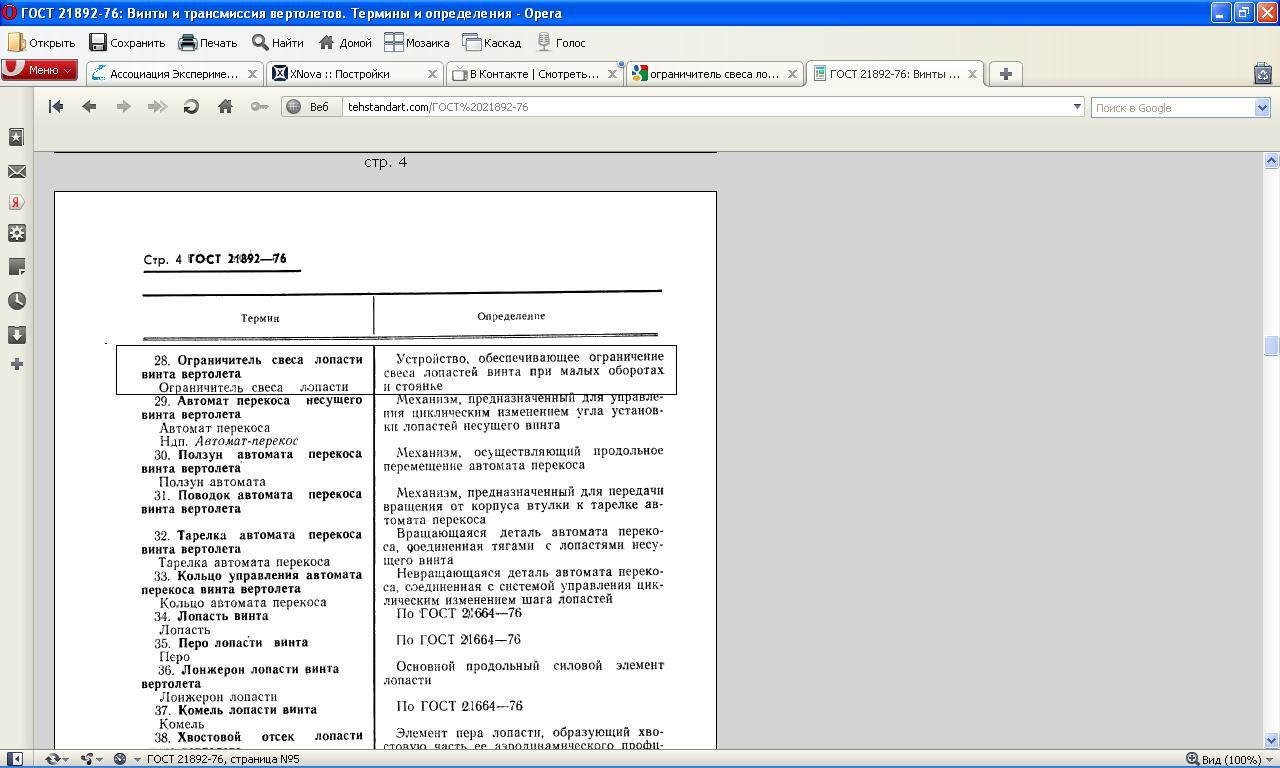Open the Mail sidebar panel

(x=17, y=172)
